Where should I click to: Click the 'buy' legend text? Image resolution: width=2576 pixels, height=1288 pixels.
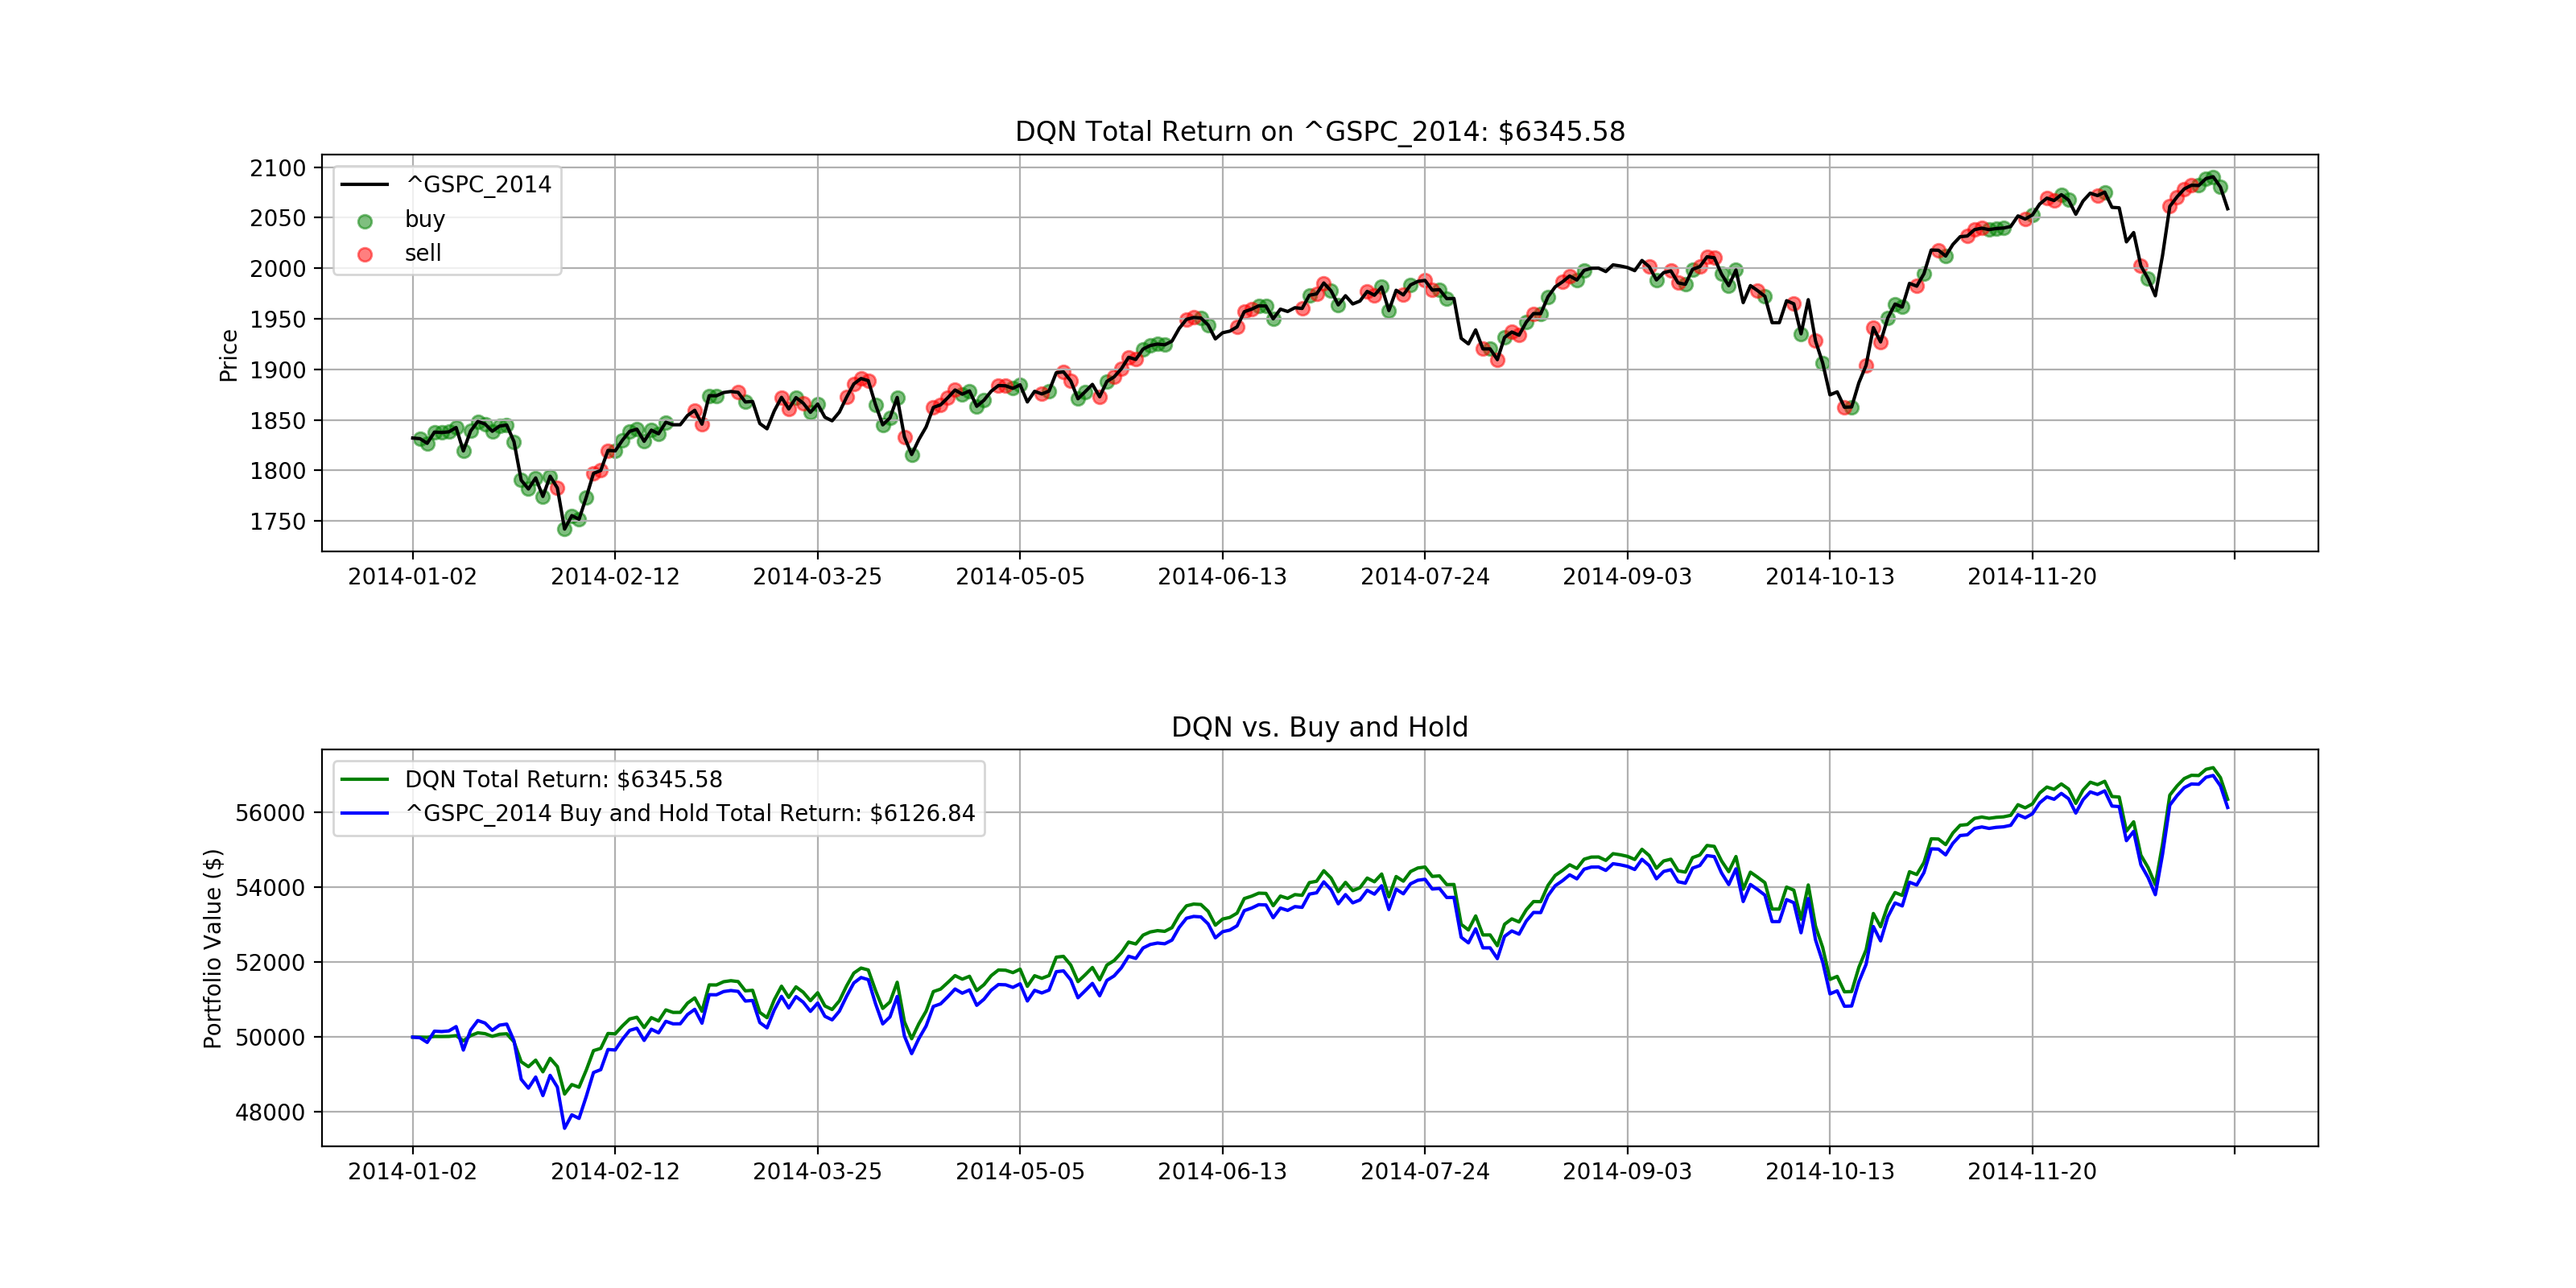(424, 219)
